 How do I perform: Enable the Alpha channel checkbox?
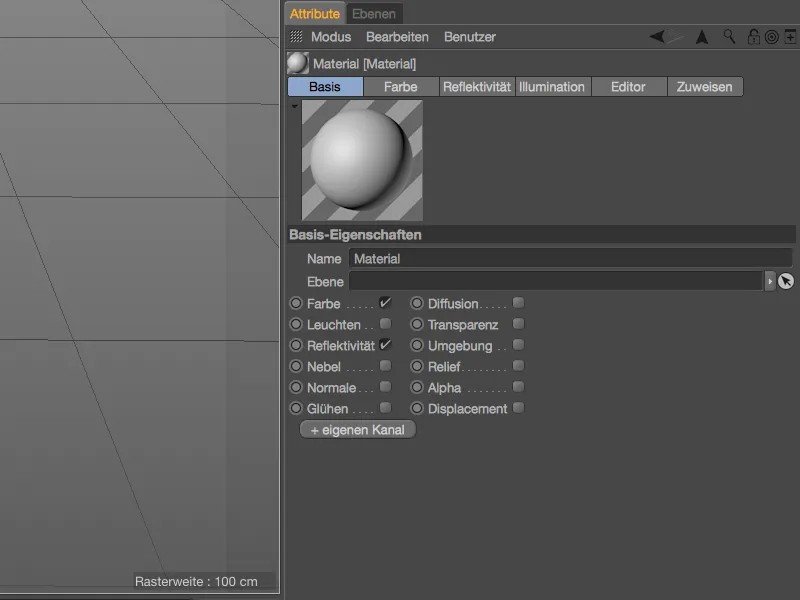(x=518, y=387)
